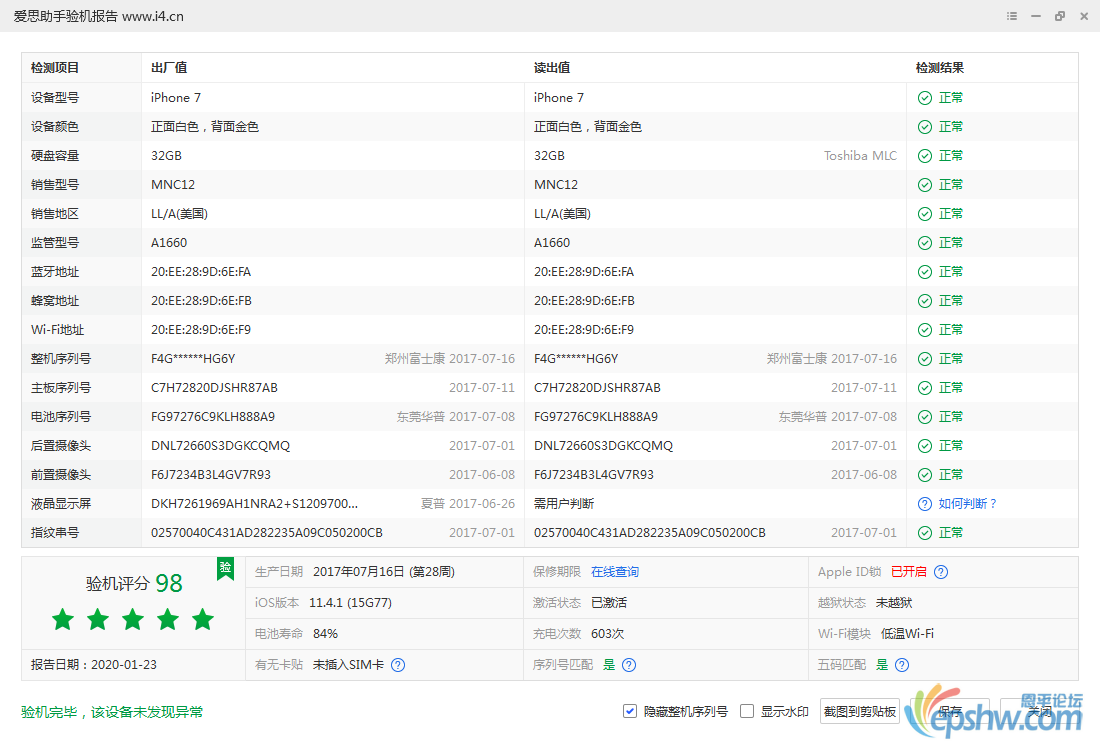Viewport: 1100px width, 749px height.
Task: Click the iOS version 11.4.1 (15G77) value
Action: pyautogui.click(x=350, y=602)
